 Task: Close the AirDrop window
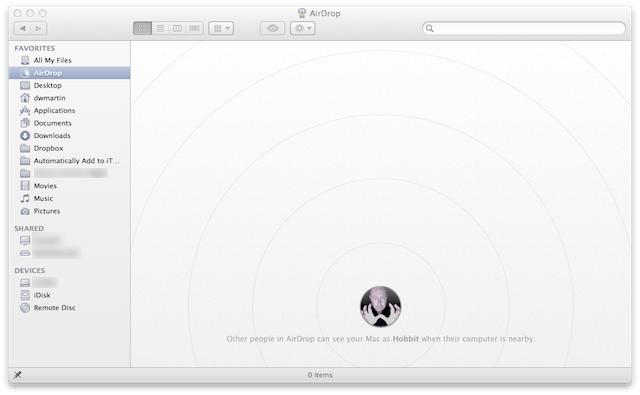coord(18,13)
